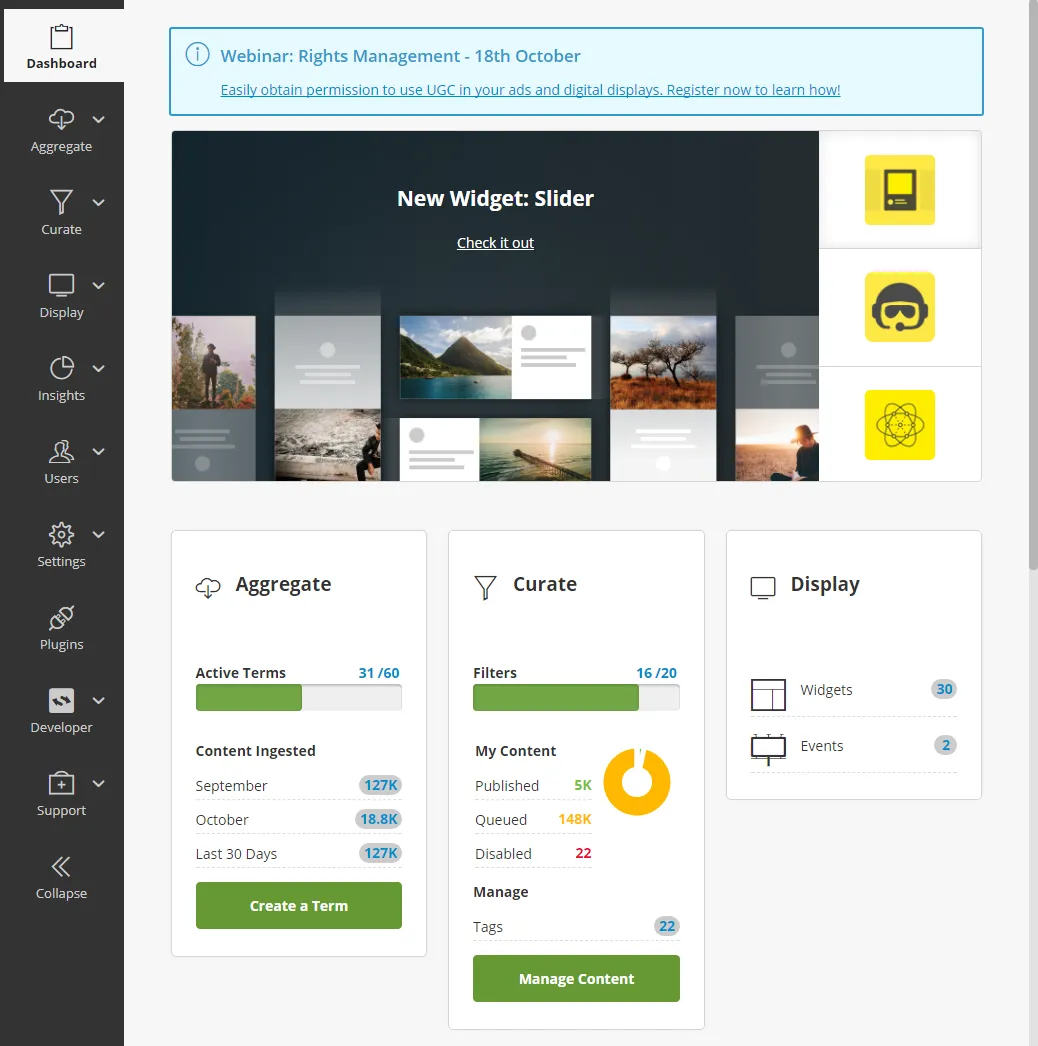Click the Developer code icon in sidebar
1038x1046 pixels.
61,700
